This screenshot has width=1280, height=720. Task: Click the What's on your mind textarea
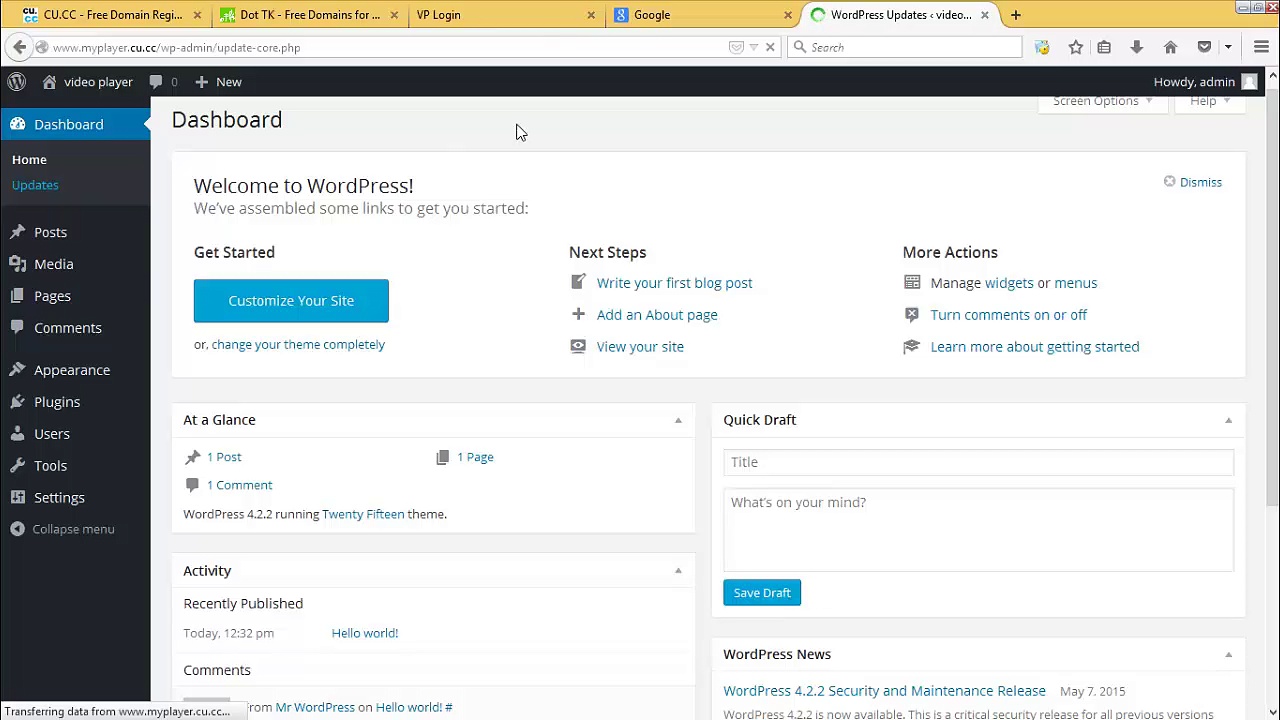(x=978, y=530)
